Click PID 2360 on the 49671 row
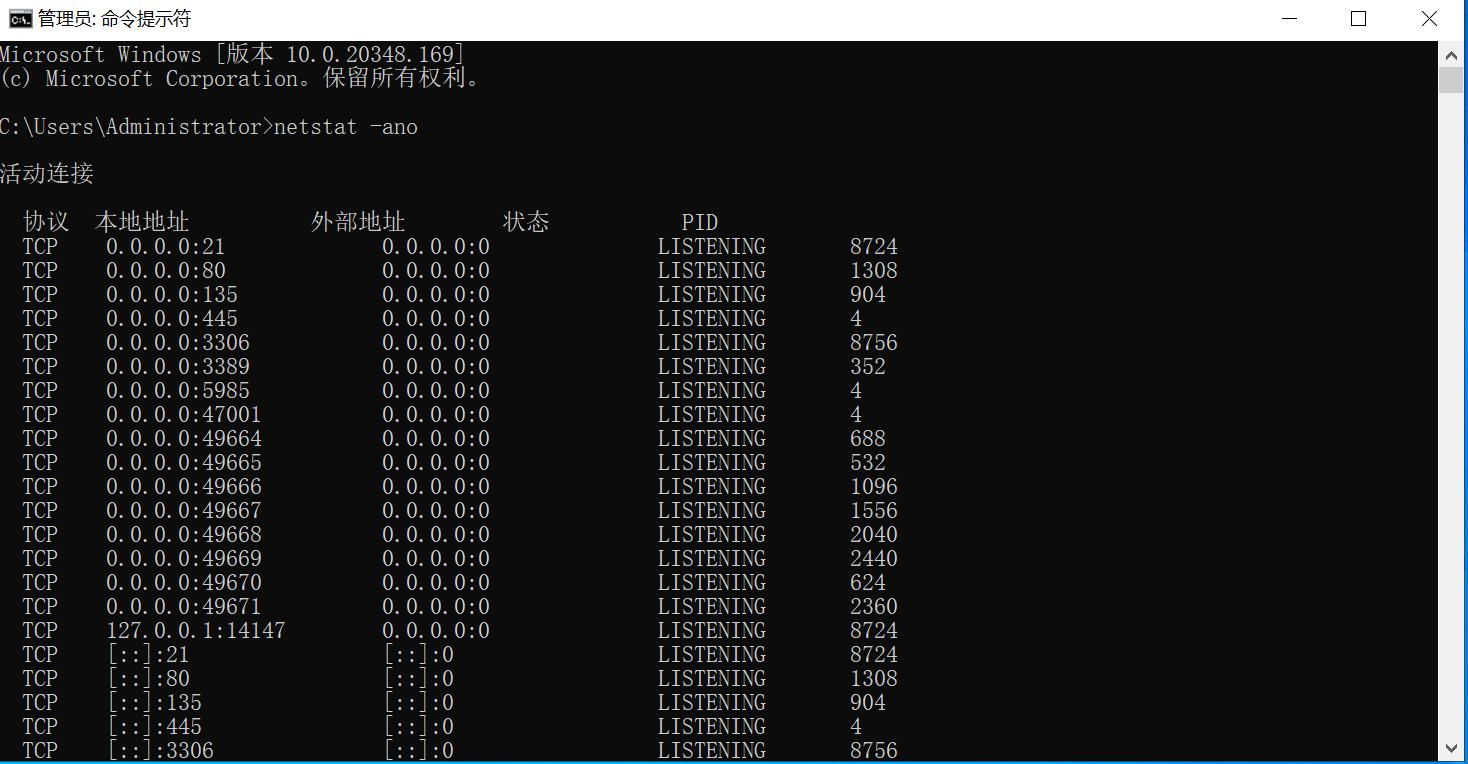The image size is (1468, 764). (874, 606)
